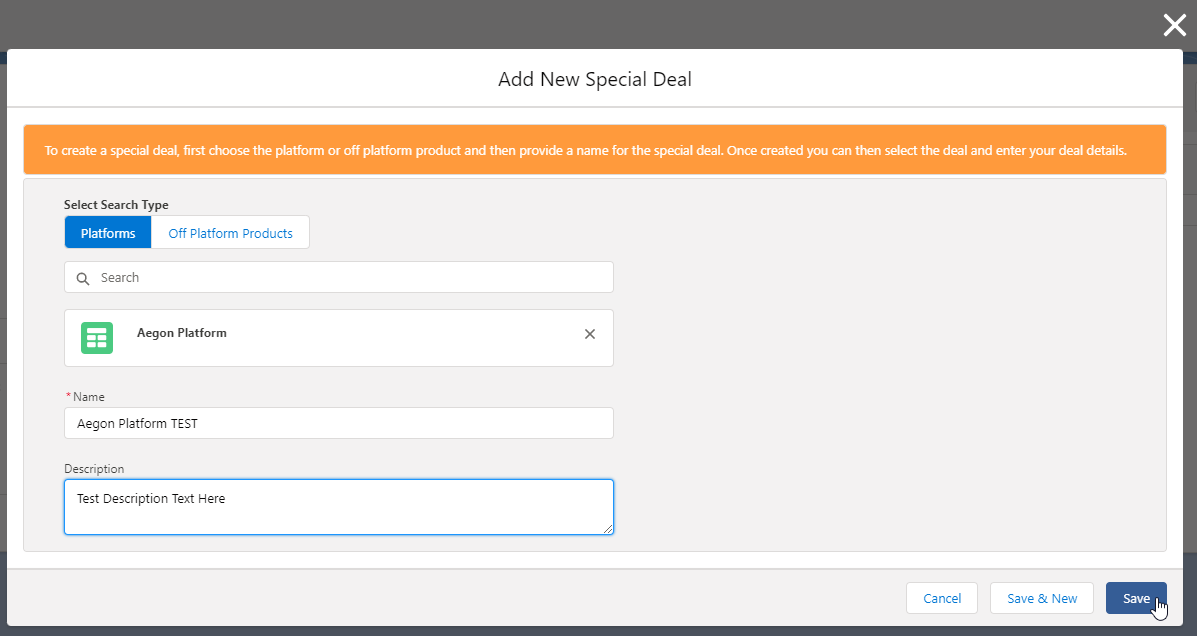Click the red required asterisk beside Name
This screenshot has width=1197, height=636.
point(68,397)
